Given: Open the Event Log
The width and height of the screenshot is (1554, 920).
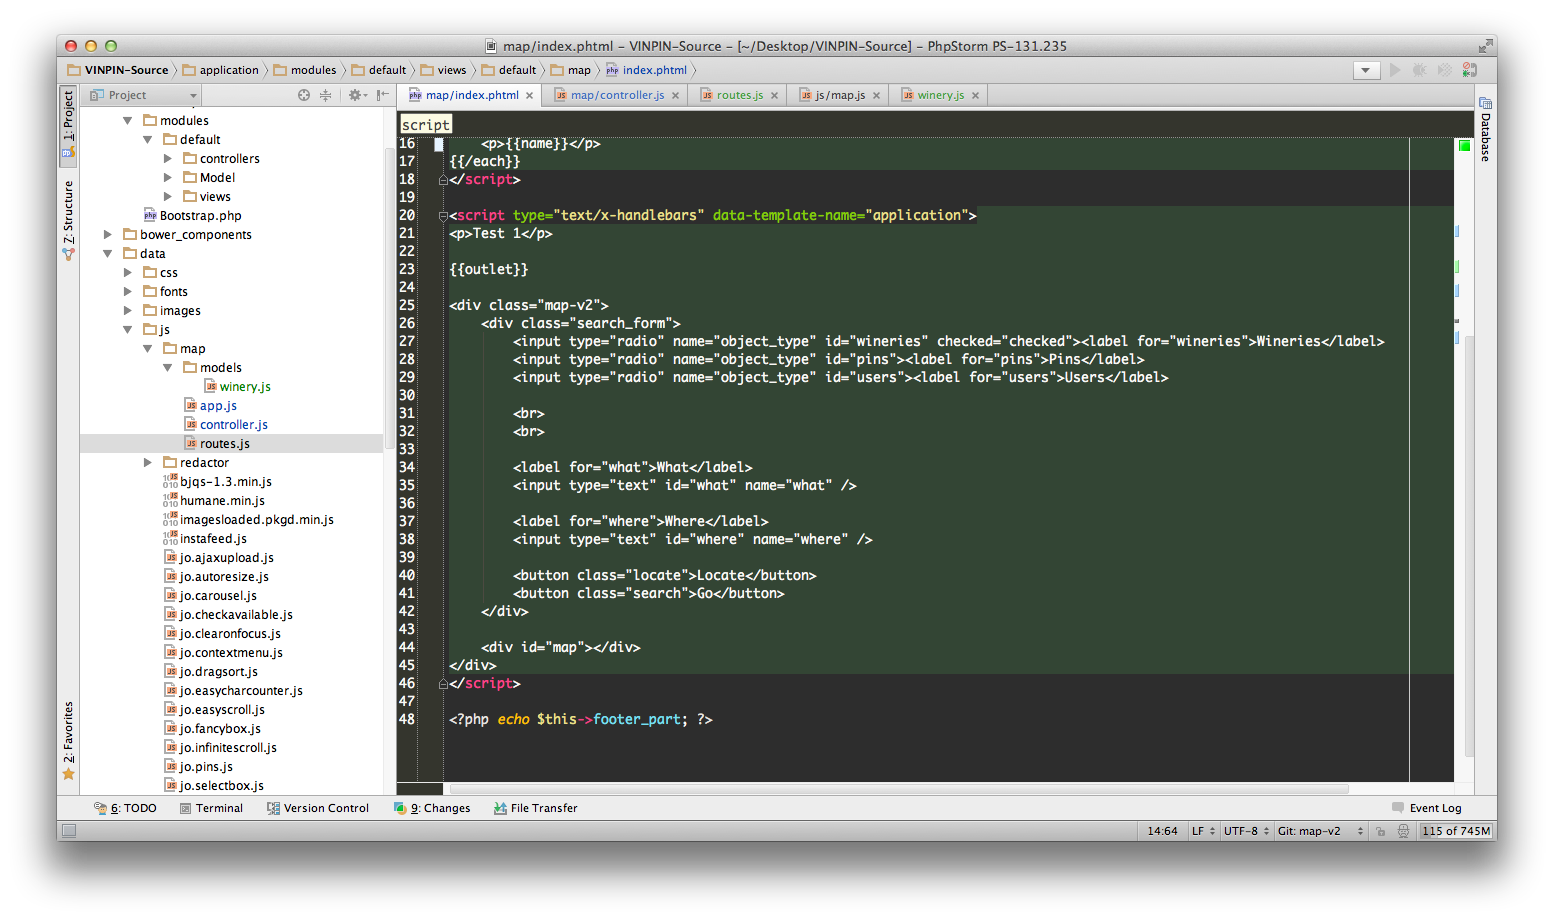Looking at the screenshot, I should pyautogui.click(x=1427, y=808).
